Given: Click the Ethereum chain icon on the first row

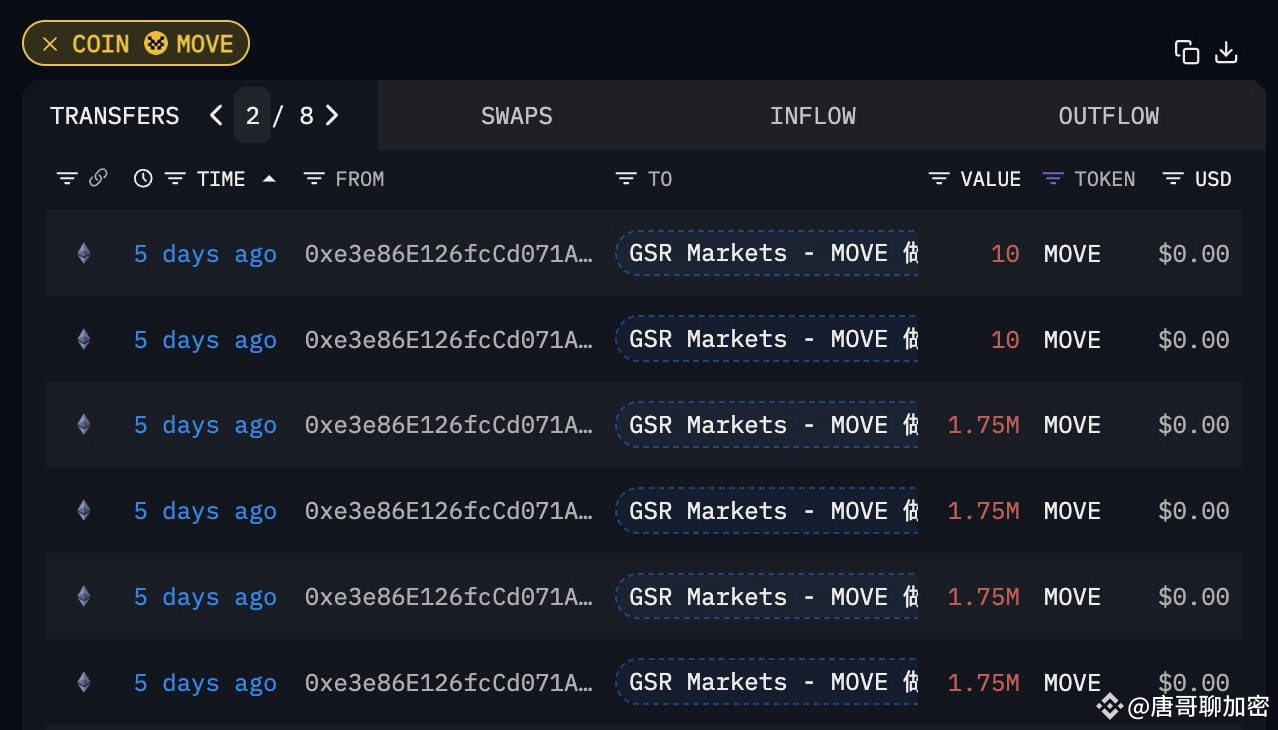Looking at the screenshot, I should click(x=83, y=253).
